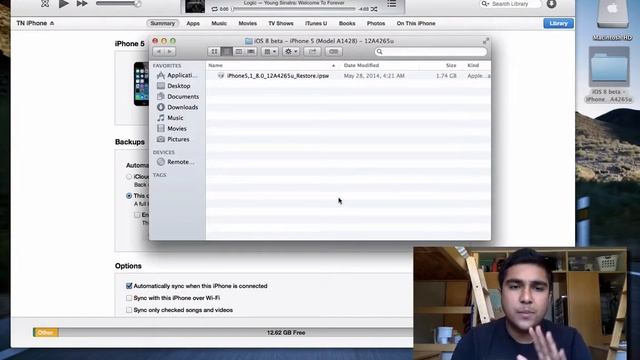Toggle shuffle in iTunes now playing
The width and height of the screenshot is (640, 360).
374,9
